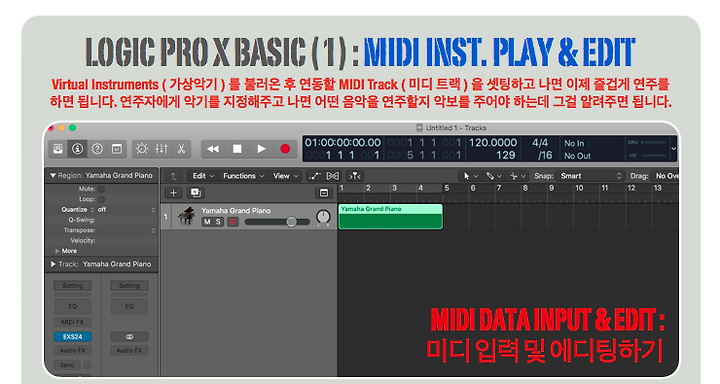Screen dimensions: 720x384
Task: Show the Toolbar toggle button
Action: coord(117,149)
